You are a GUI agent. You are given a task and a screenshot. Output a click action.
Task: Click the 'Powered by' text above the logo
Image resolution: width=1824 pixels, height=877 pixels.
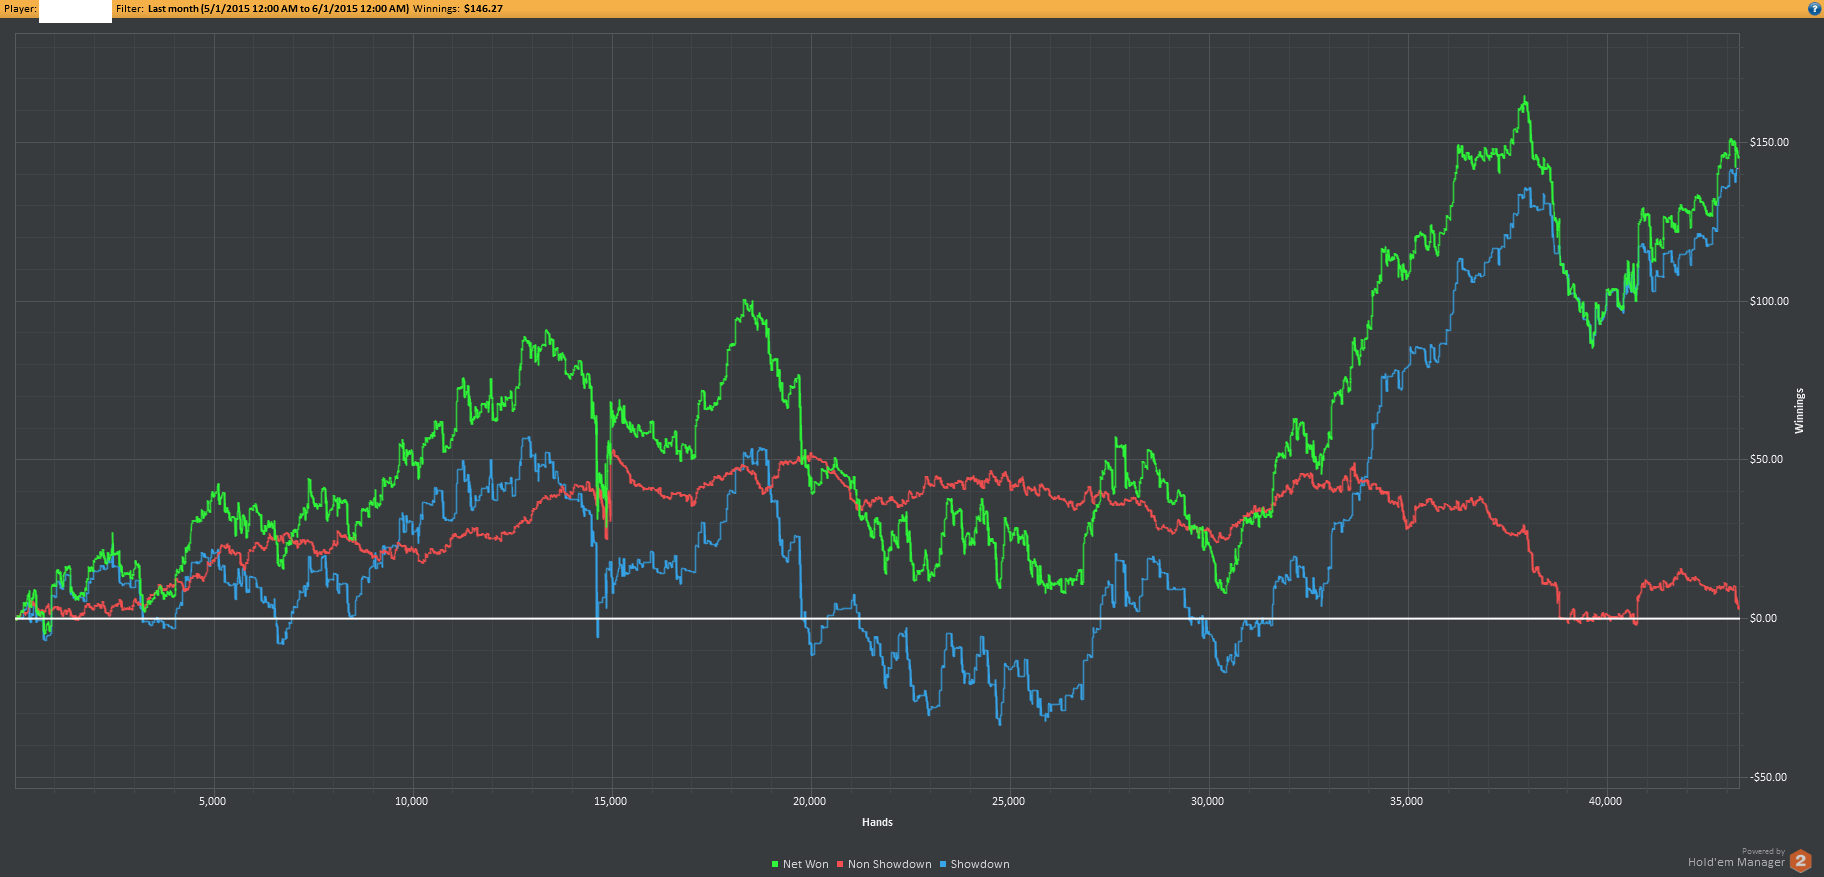coord(1763,851)
